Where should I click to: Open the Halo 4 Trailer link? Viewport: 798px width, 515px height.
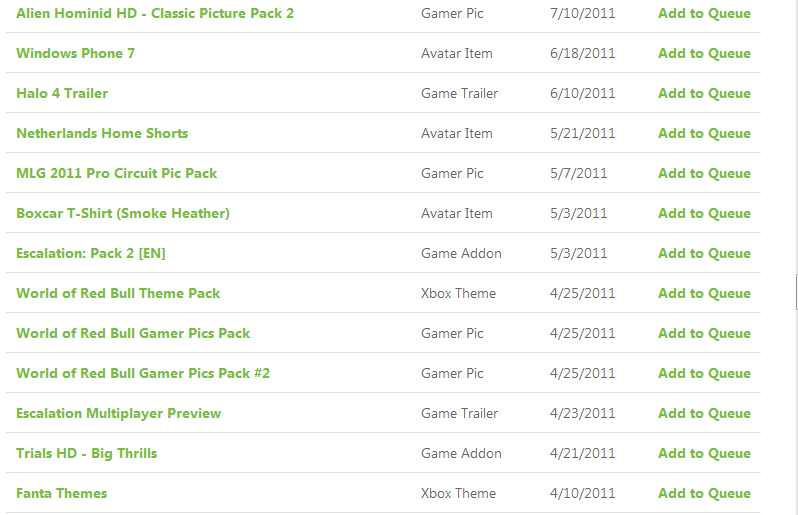(x=62, y=93)
